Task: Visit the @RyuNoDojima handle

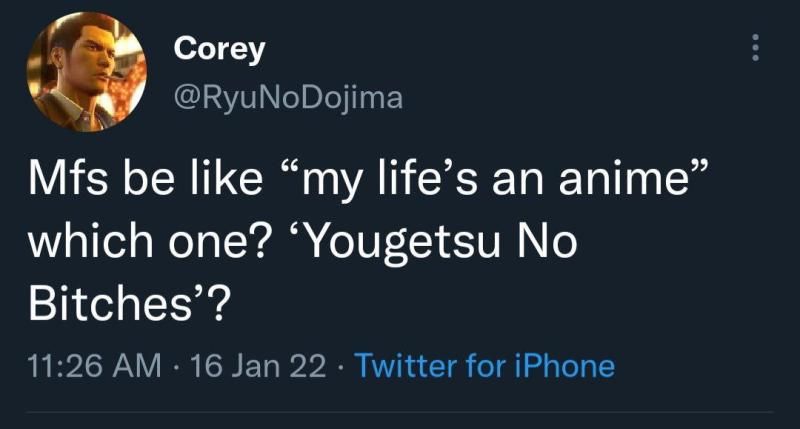Action: tap(288, 99)
